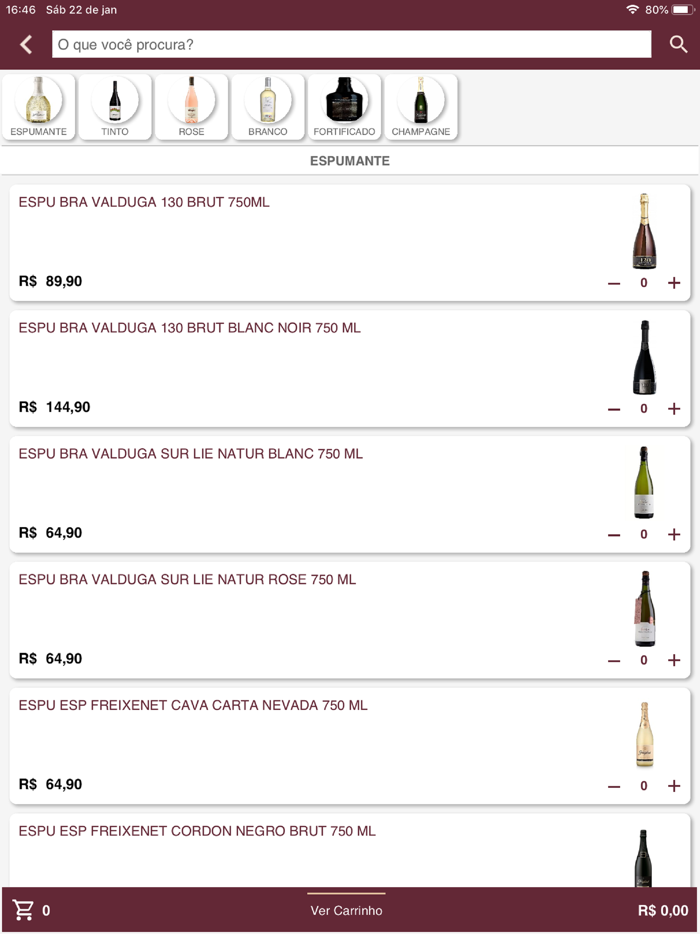This screenshot has height=934, width=700.
Task: Go back using the arrow icon
Action: click(24, 44)
